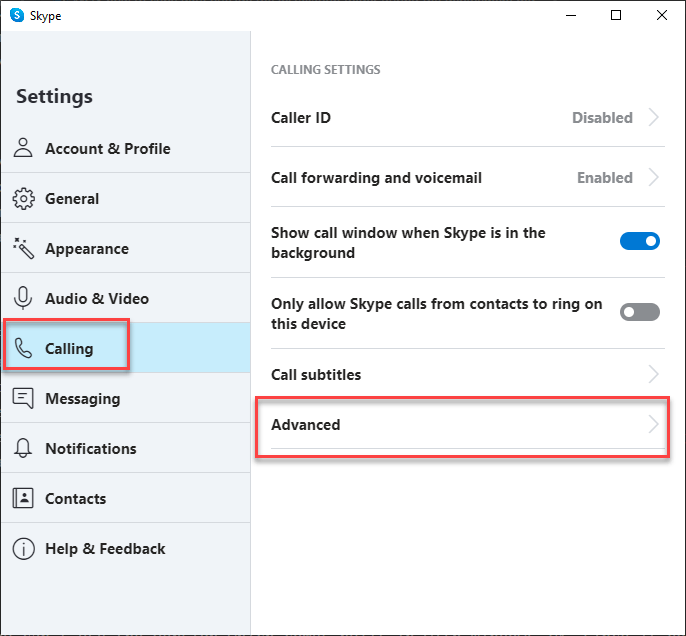Click the Help & Feedback info icon
The height and width of the screenshot is (636, 686).
(x=24, y=548)
